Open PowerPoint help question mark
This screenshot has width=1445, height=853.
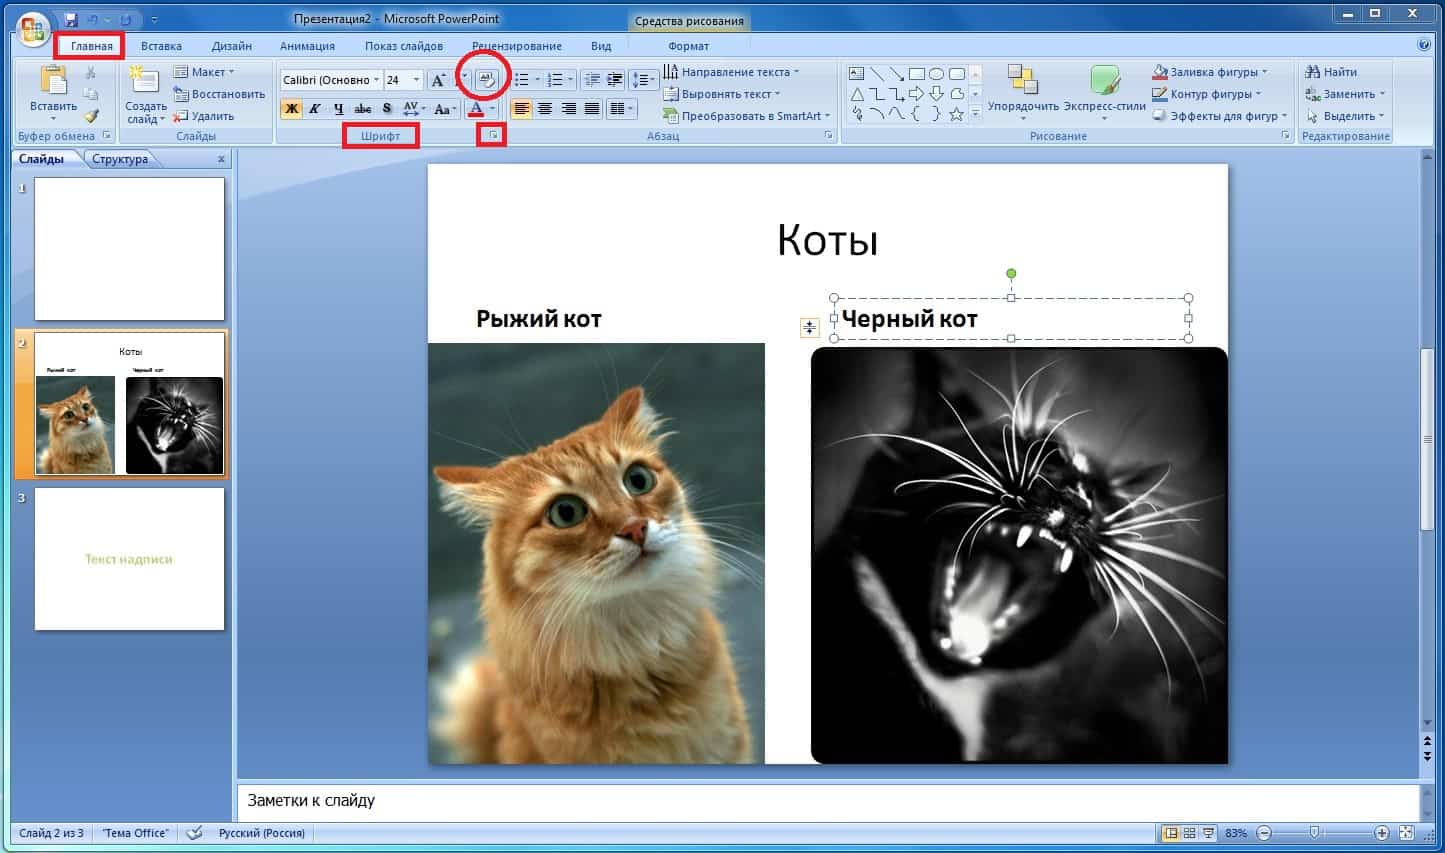pos(1424,45)
